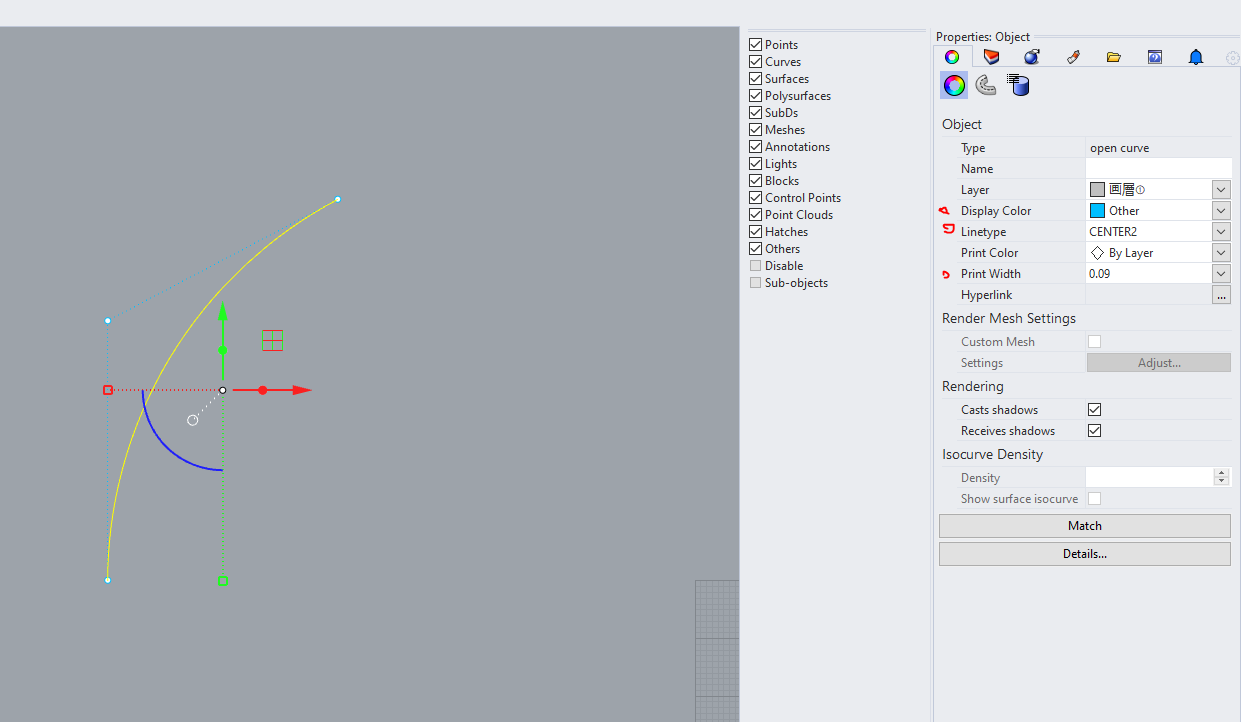Click the Custom Mesh checkbox
This screenshot has height=722, width=1241.
pyautogui.click(x=1094, y=341)
